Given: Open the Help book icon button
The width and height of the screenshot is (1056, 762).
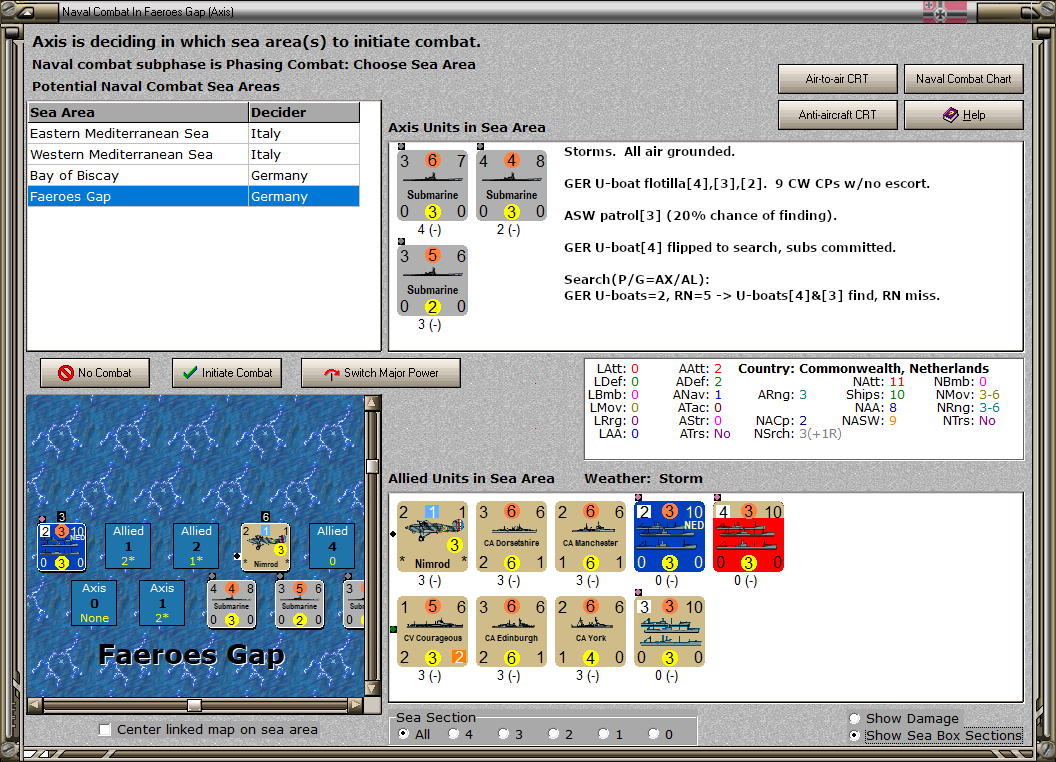Looking at the screenshot, I should point(964,115).
